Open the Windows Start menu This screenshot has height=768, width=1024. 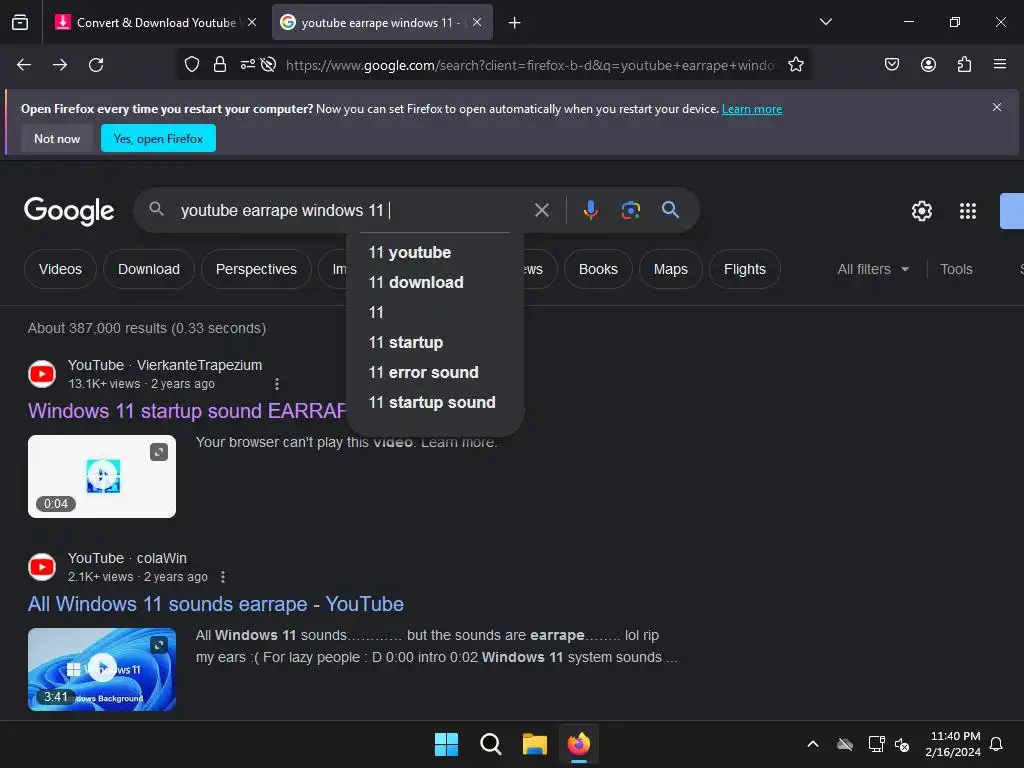(447, 744)
